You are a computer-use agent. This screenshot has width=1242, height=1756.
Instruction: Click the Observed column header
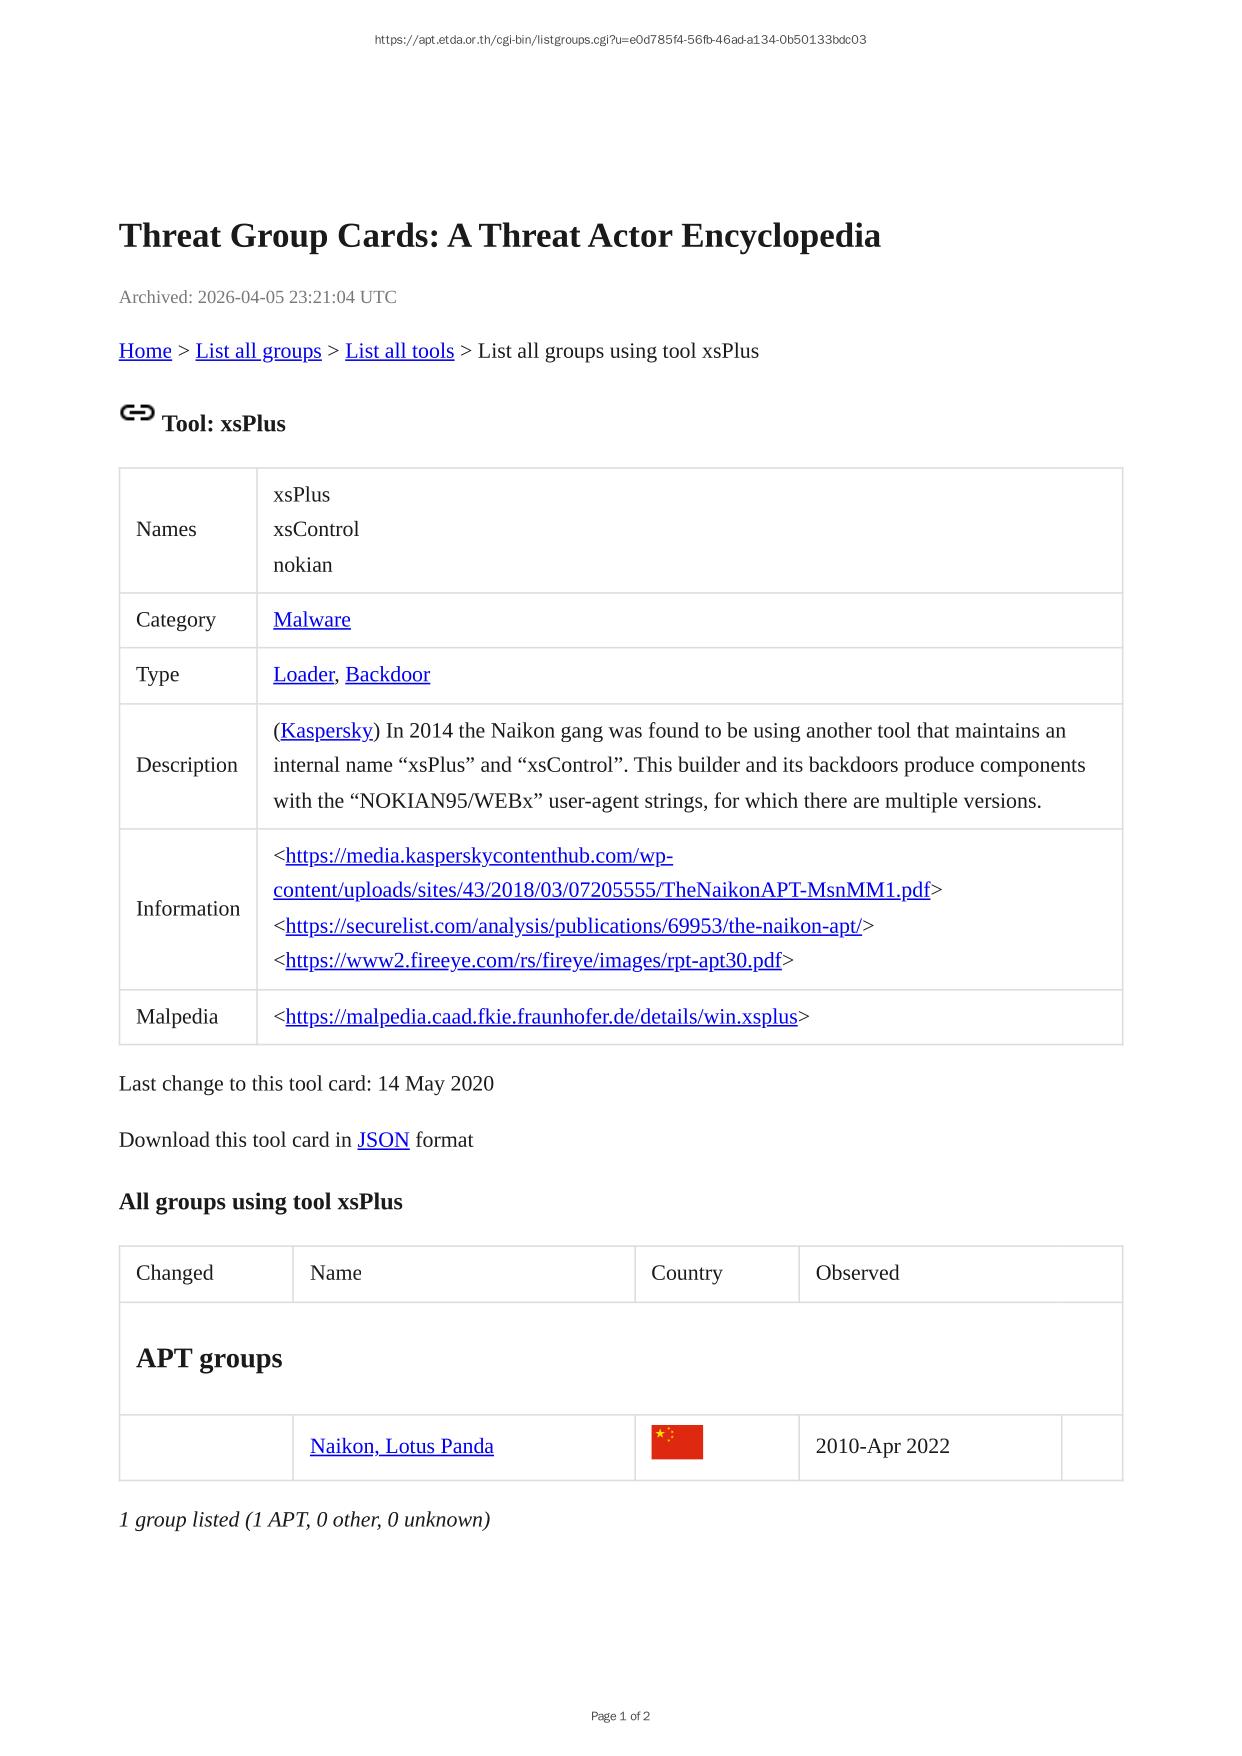tap(857, 1273)
